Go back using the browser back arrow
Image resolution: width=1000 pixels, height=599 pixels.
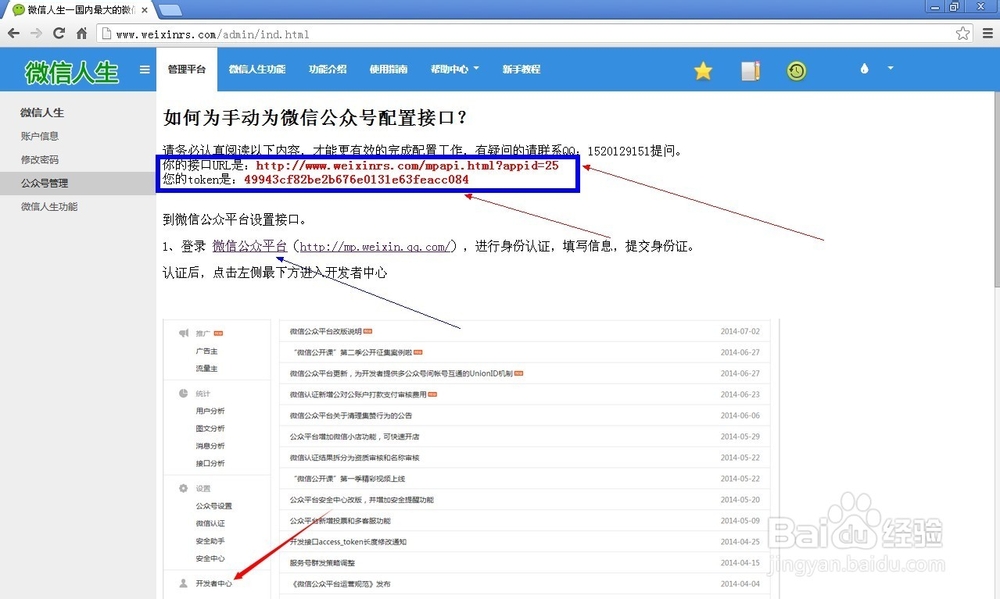[15, 32]
